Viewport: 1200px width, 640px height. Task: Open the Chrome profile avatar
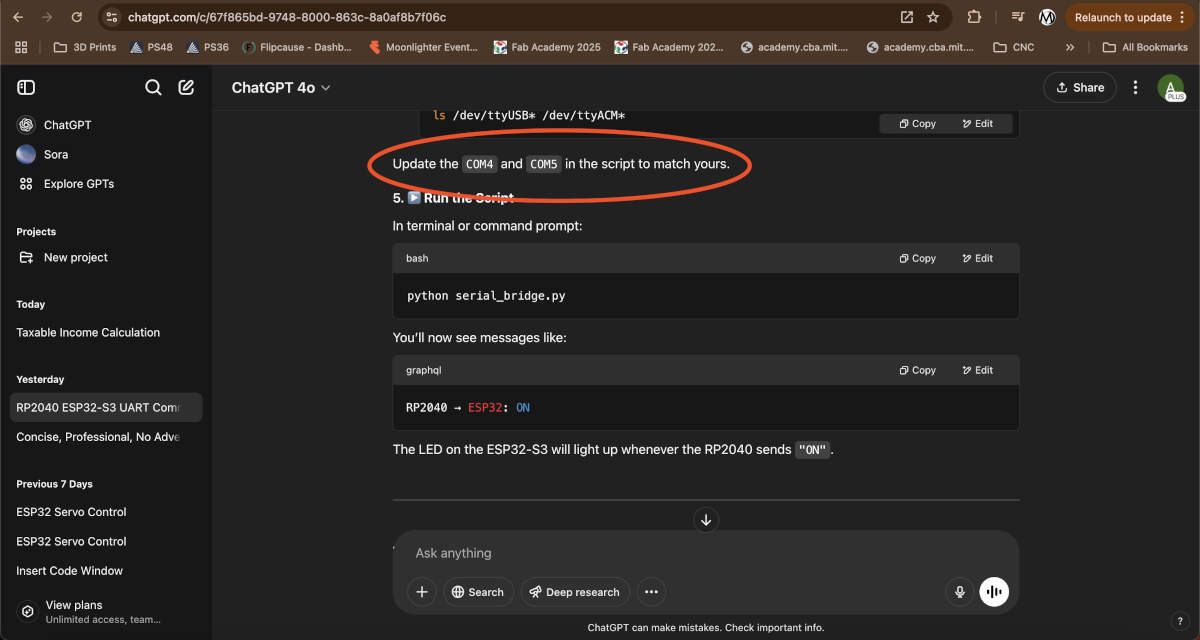1047,17
